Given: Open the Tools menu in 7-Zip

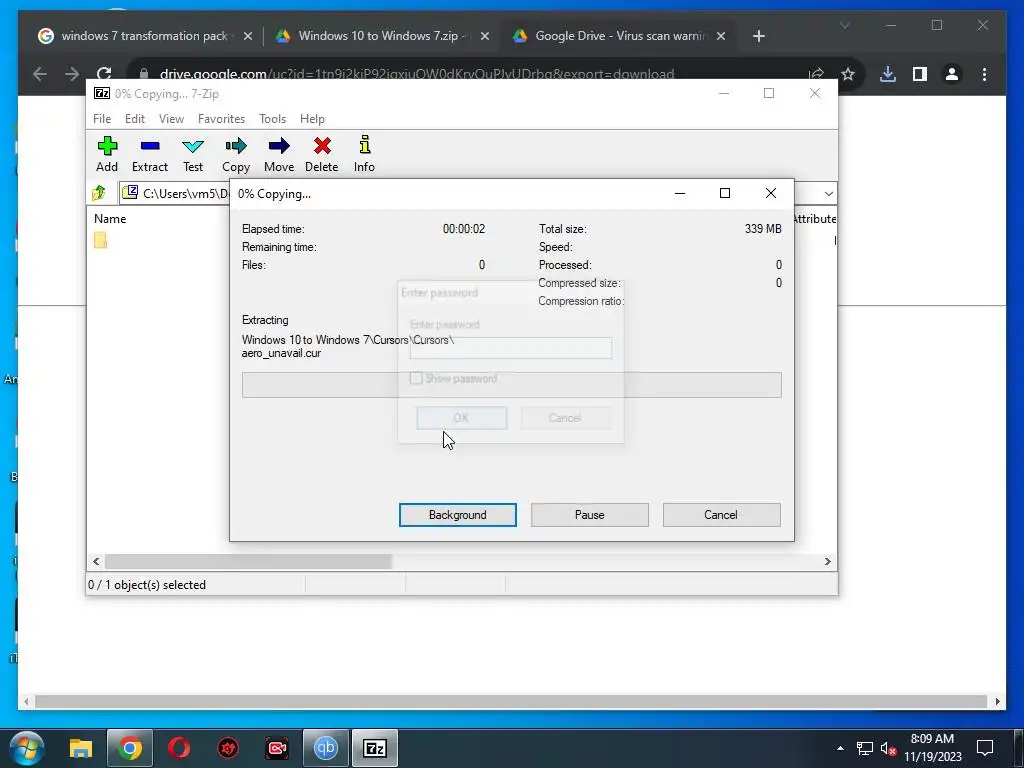Looking at the screenshot, I should (x=272, y=119).
